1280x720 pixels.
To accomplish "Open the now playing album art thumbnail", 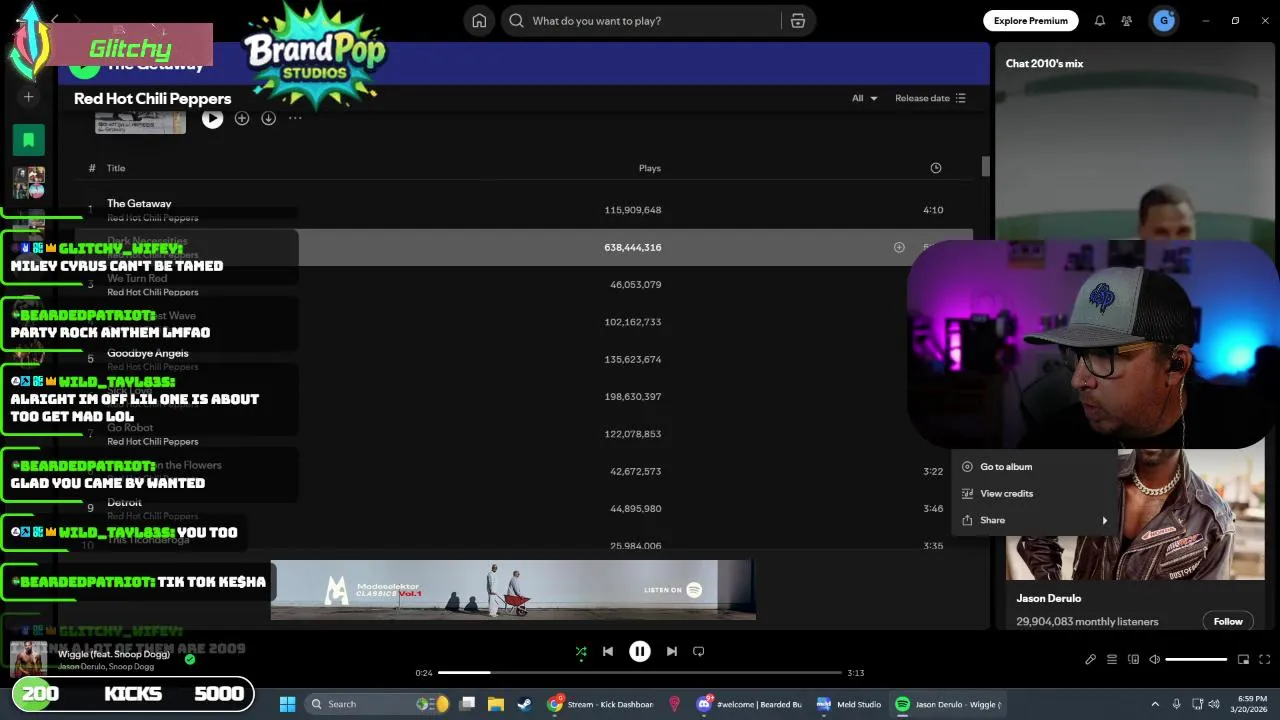I will pos(28,659).
